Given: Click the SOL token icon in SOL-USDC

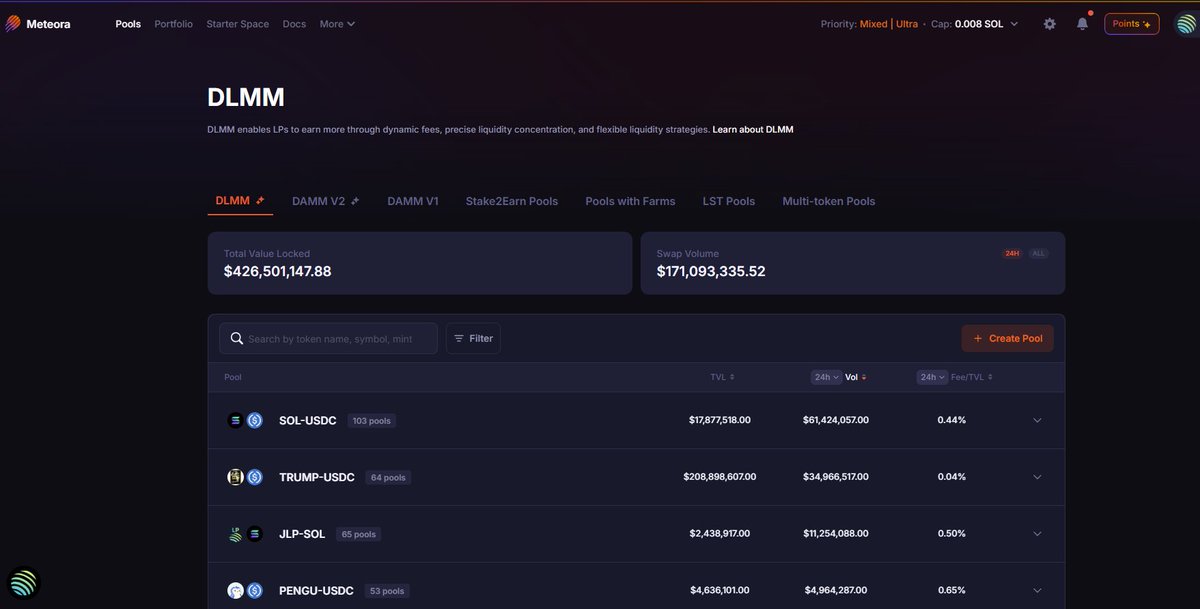Looking at the screenshot, I should pos(235,420).
